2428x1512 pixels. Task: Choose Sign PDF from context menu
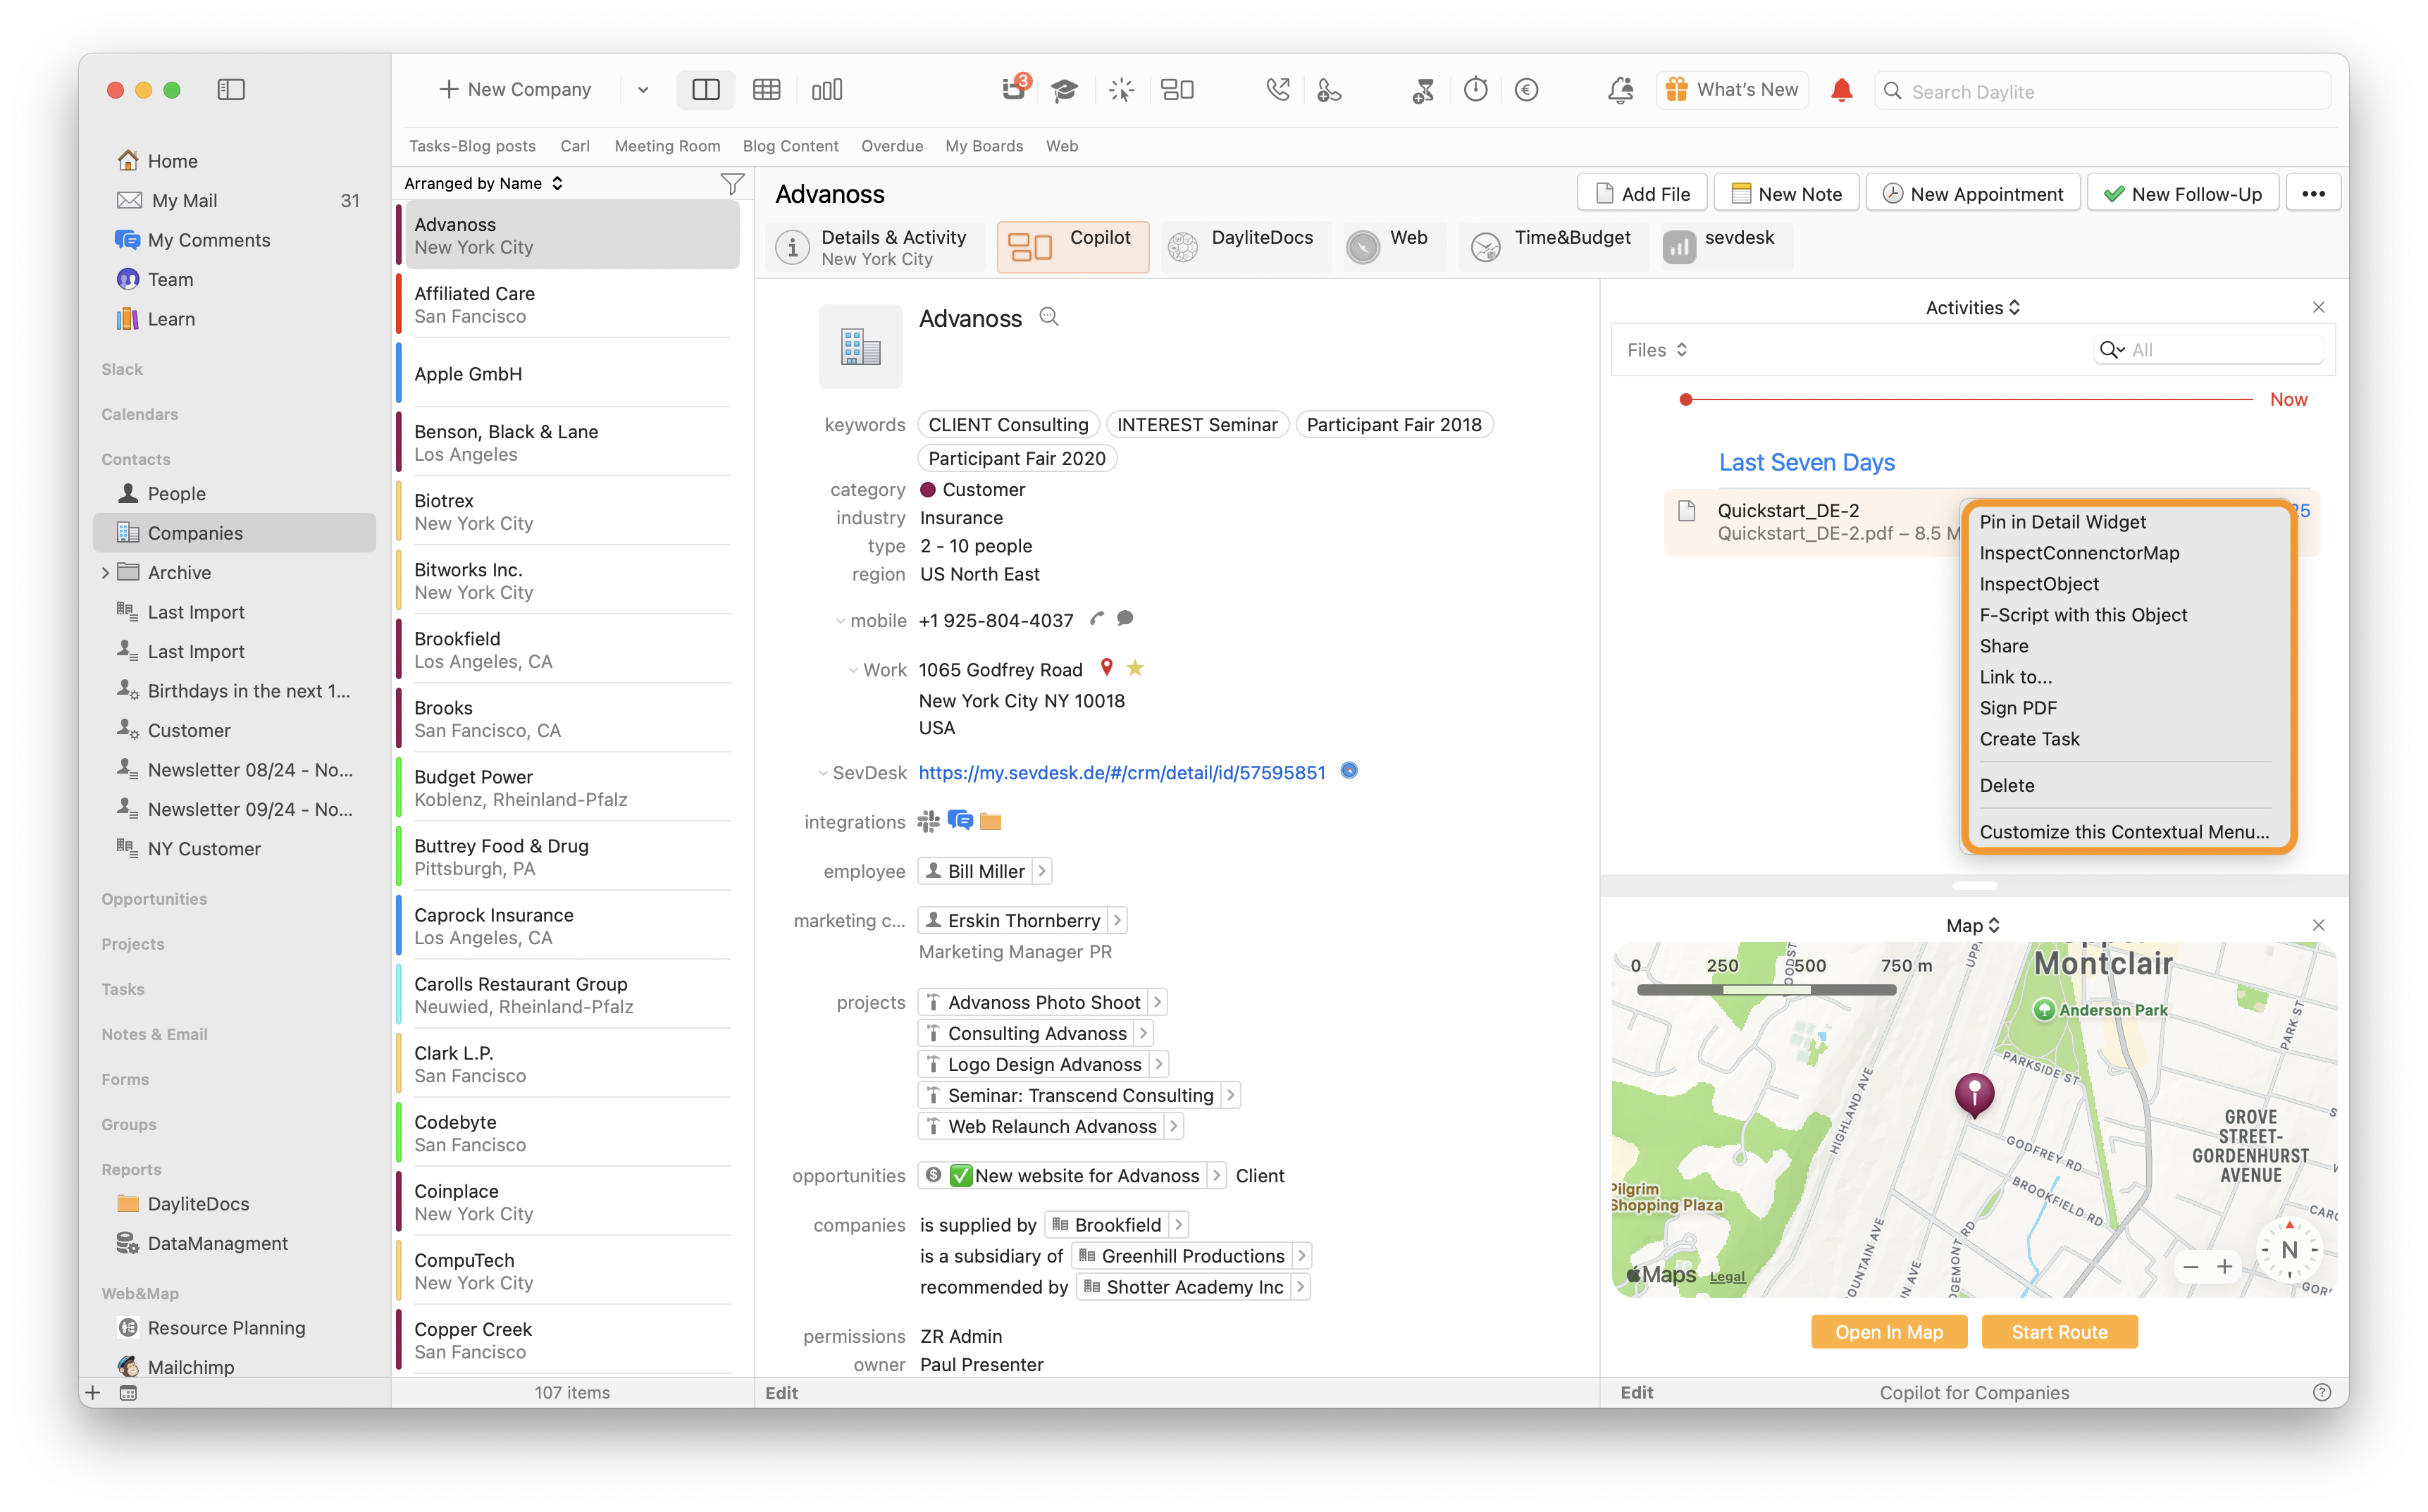point(2018,707)
